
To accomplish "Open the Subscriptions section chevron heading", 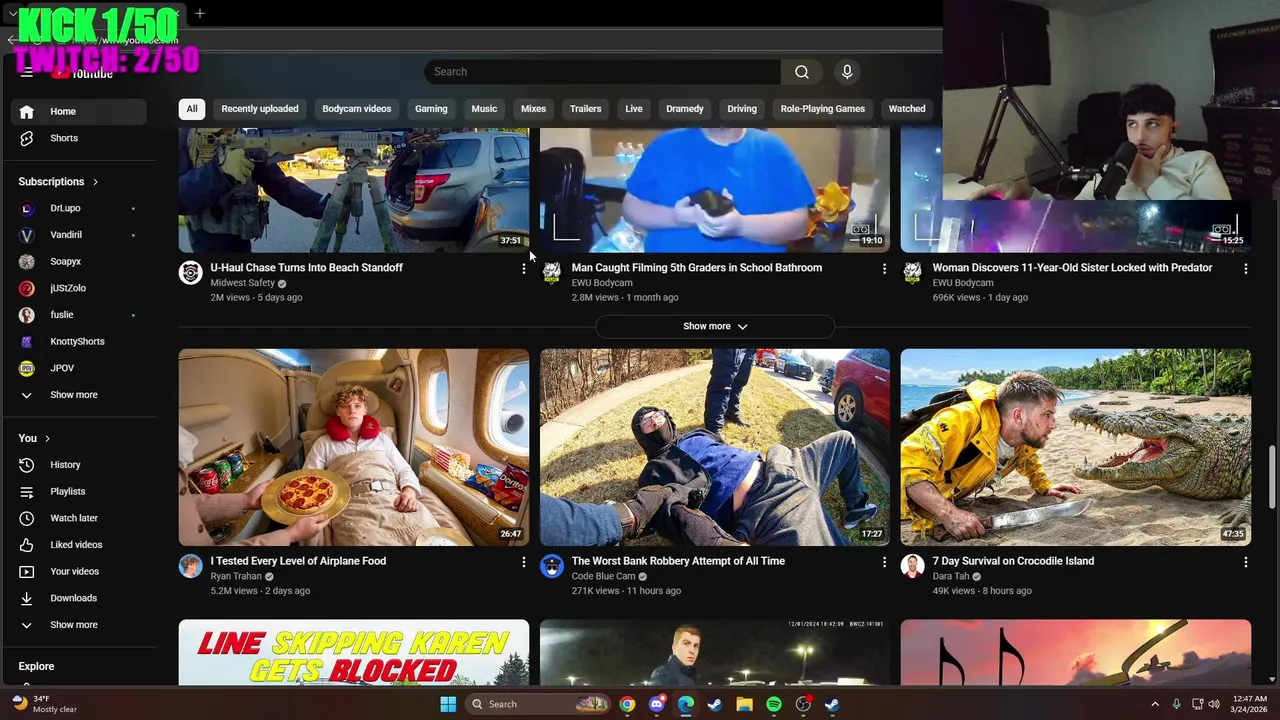I will point(59,182).
